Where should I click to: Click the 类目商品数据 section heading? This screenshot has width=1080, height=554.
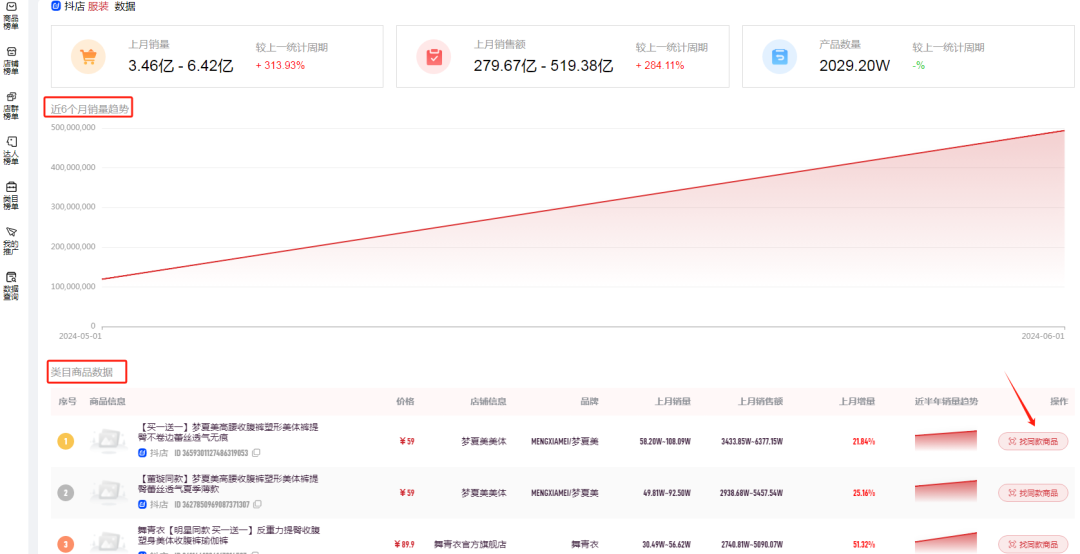(82, 372)
